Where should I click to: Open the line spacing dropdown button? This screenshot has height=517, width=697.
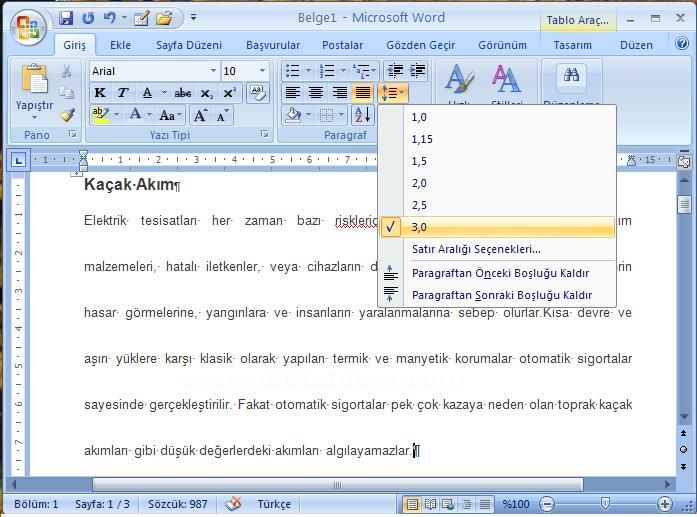coord(393,92)
